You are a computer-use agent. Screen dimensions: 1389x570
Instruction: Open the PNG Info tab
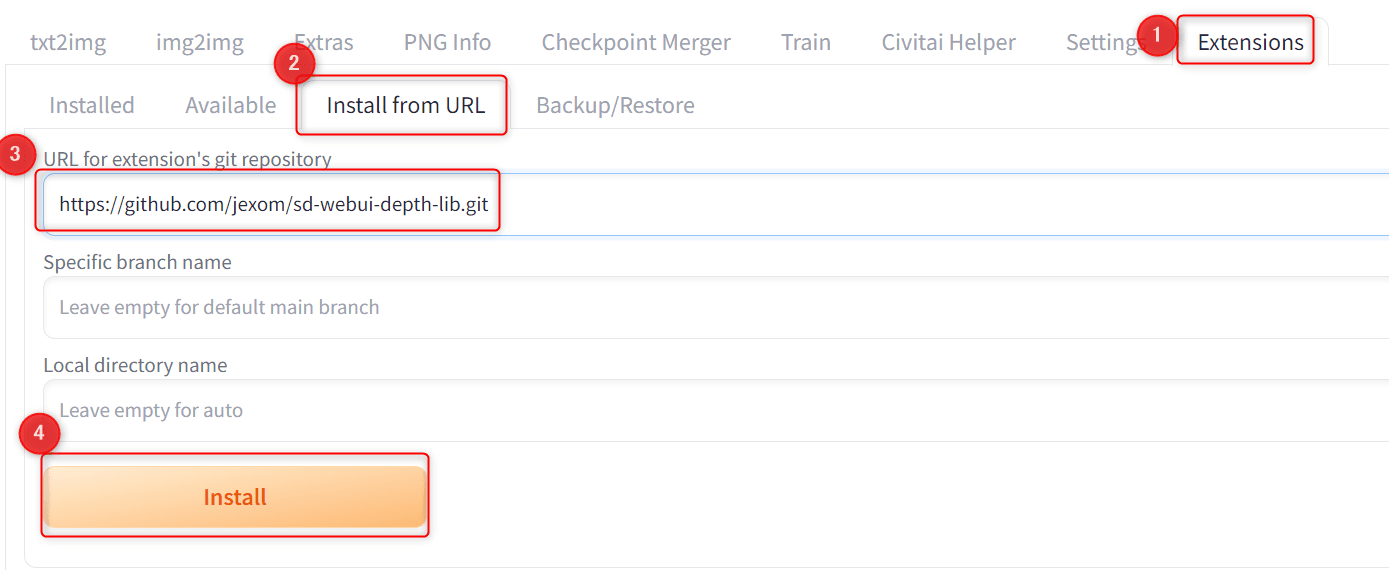447,42
